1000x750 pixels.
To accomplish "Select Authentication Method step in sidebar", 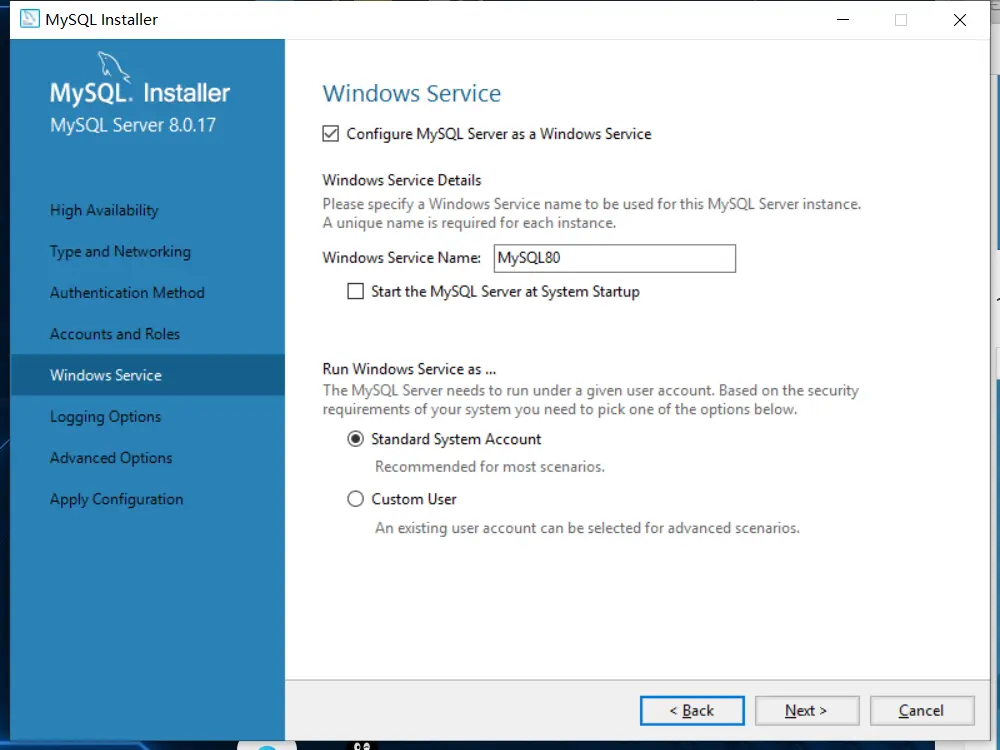I will pyautogui.click(x=127, y=293).
